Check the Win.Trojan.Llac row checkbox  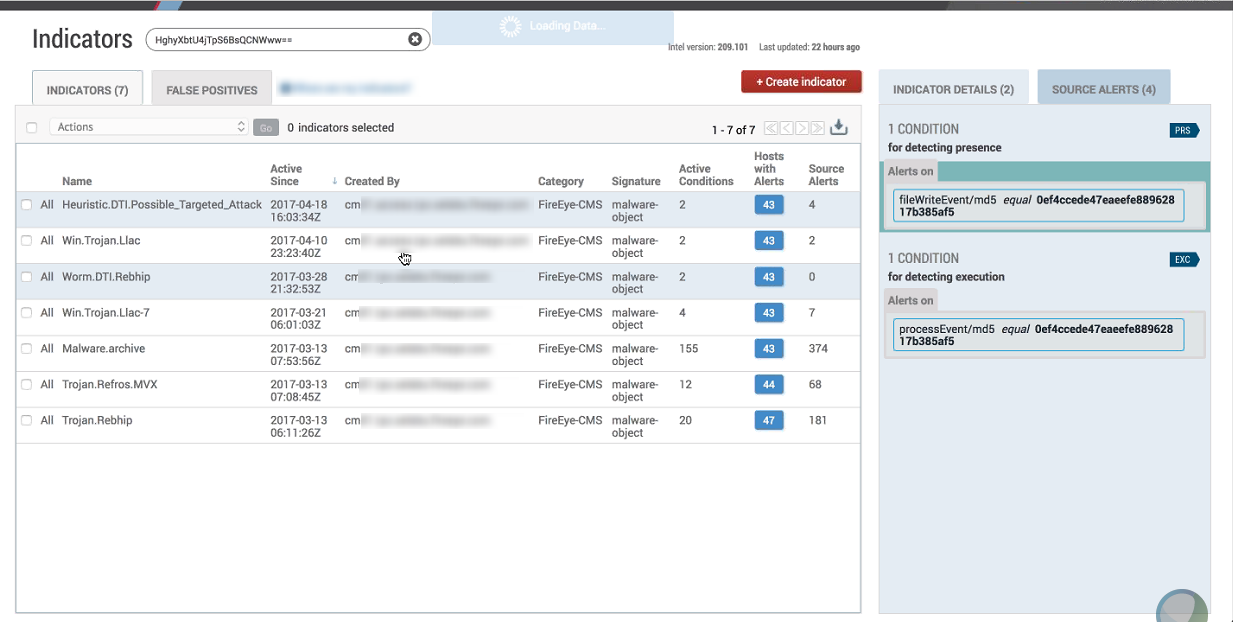27,241
